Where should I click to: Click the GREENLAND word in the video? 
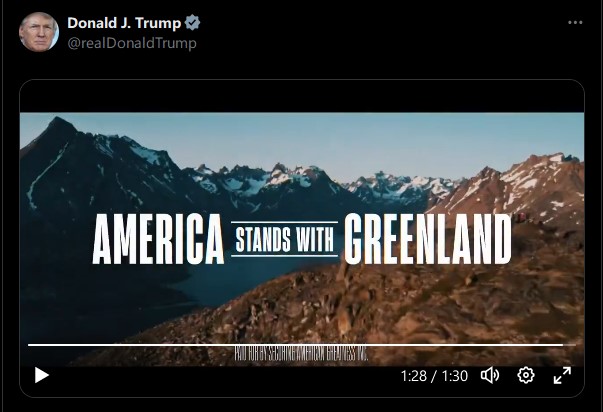click(428, 239)
